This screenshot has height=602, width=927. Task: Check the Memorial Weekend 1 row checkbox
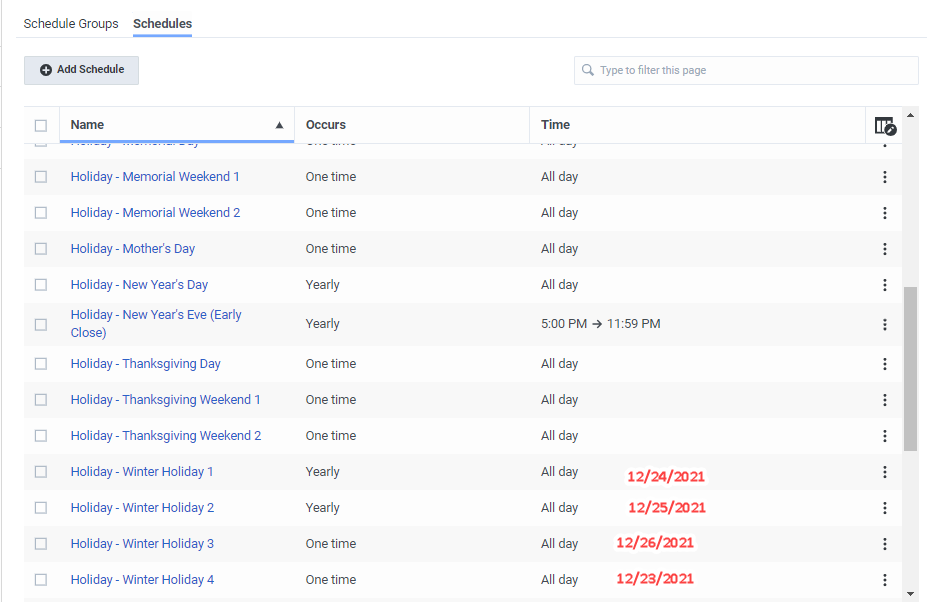[41, 177]
